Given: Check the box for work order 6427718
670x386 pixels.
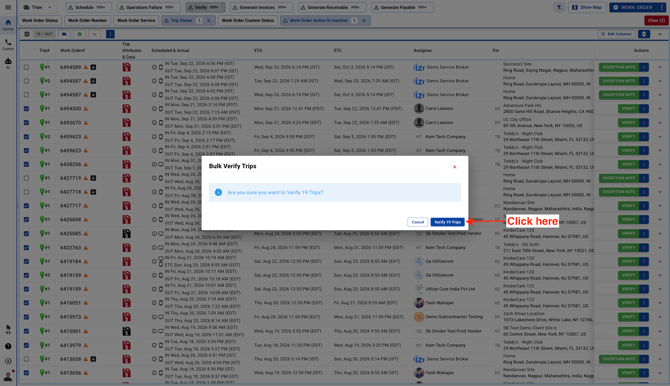Looking at the screenshot, I should pos(26,192).
